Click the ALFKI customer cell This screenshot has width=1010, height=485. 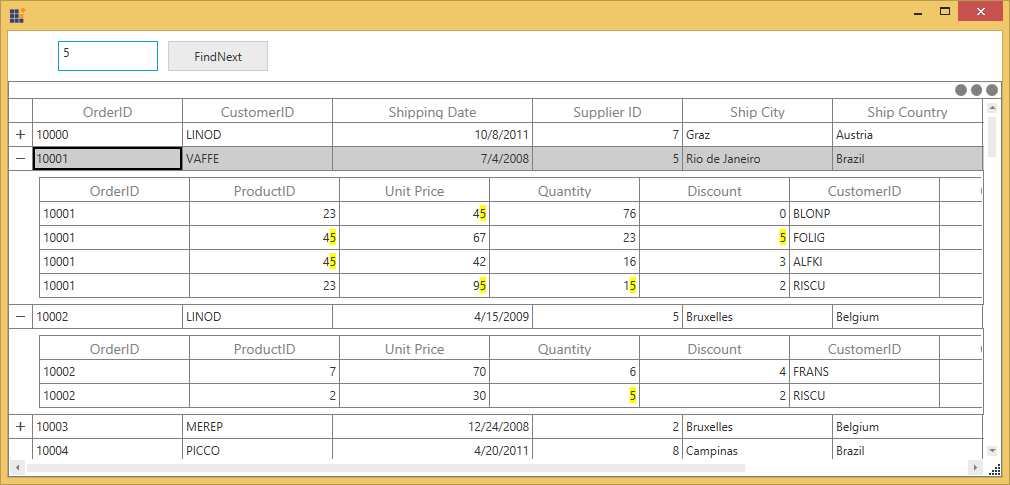click(864, 262)
